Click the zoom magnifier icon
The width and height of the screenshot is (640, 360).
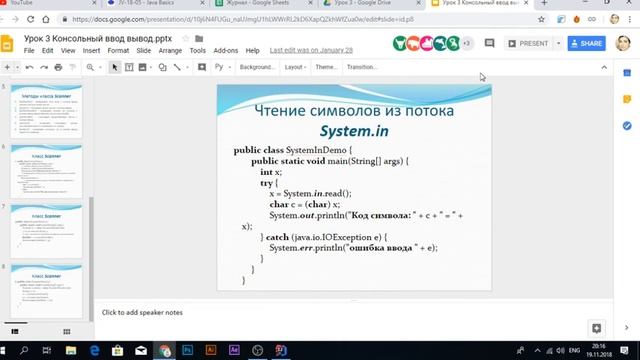coord(90,67)
